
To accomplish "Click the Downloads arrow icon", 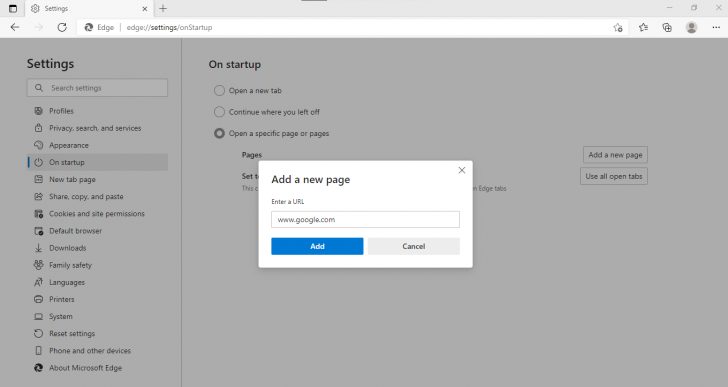I will [x=39, y=248].
